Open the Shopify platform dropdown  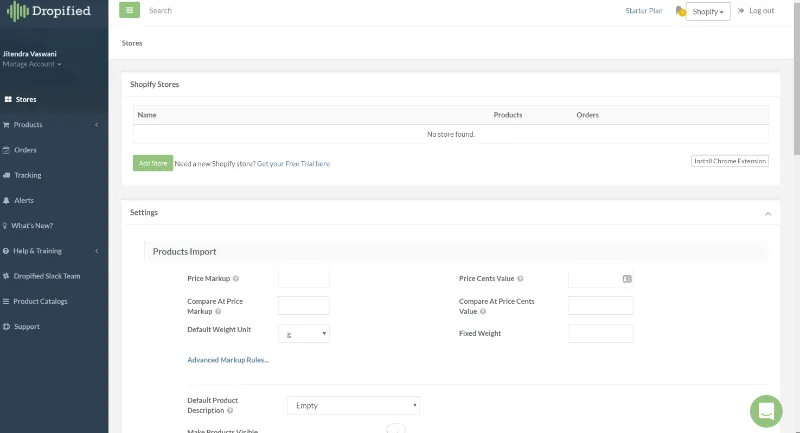point(708,11)
